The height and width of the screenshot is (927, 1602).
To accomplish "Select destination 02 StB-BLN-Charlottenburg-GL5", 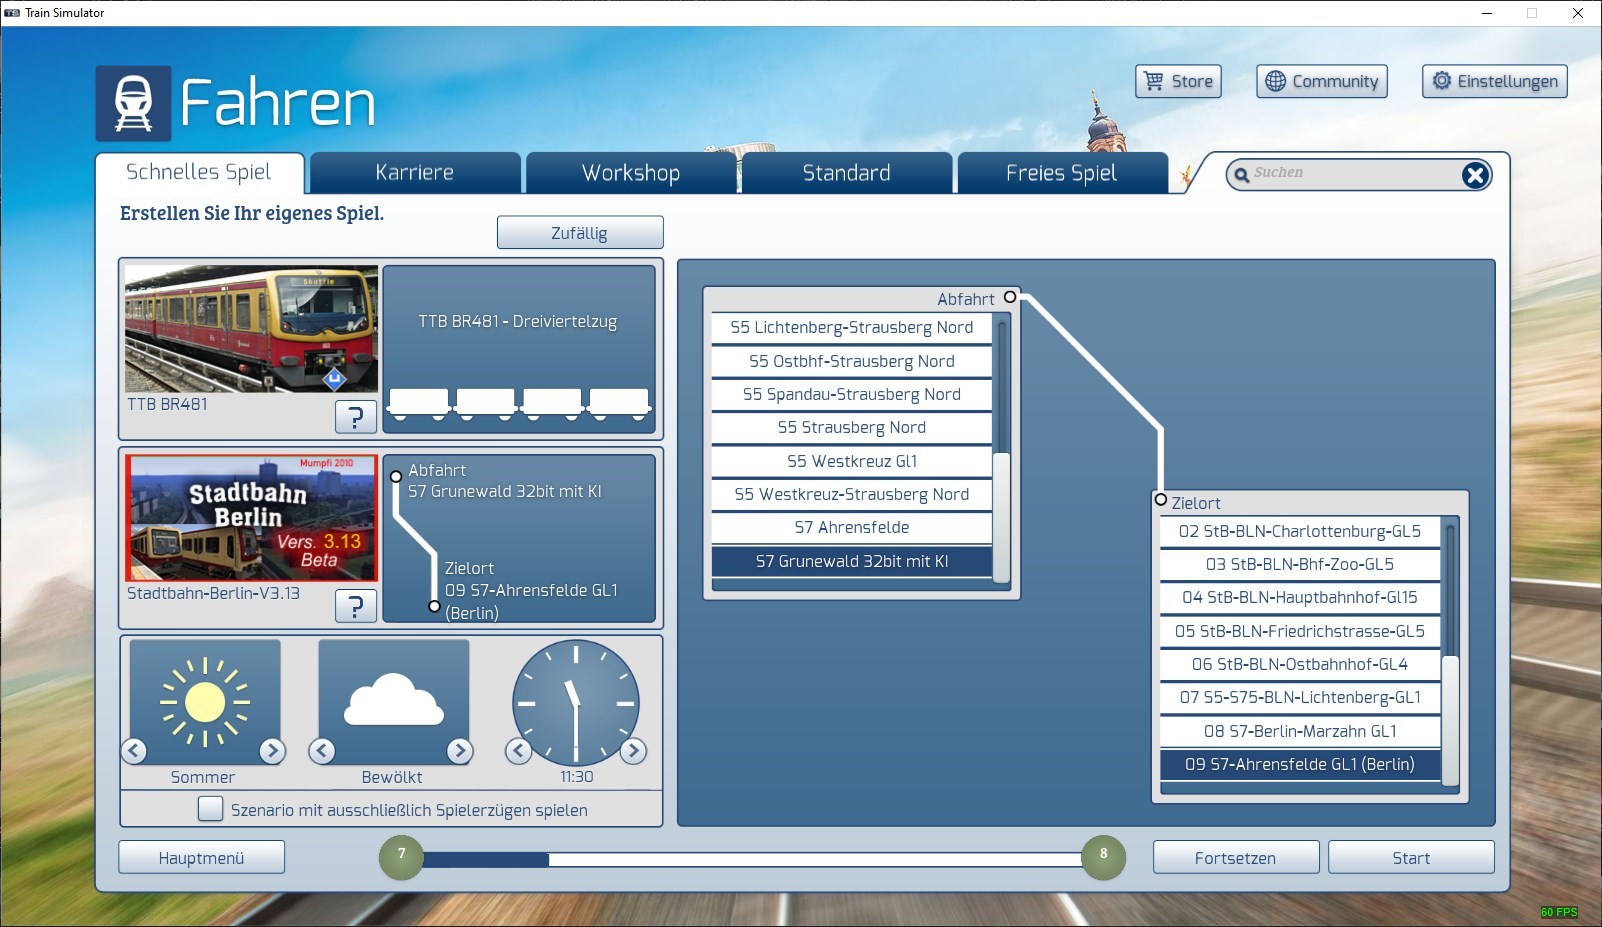I will tap(1300, 531).
